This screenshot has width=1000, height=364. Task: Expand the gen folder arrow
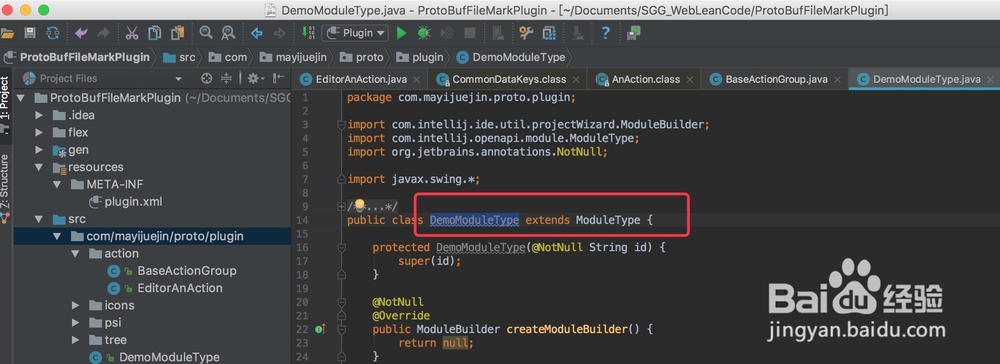39,150
